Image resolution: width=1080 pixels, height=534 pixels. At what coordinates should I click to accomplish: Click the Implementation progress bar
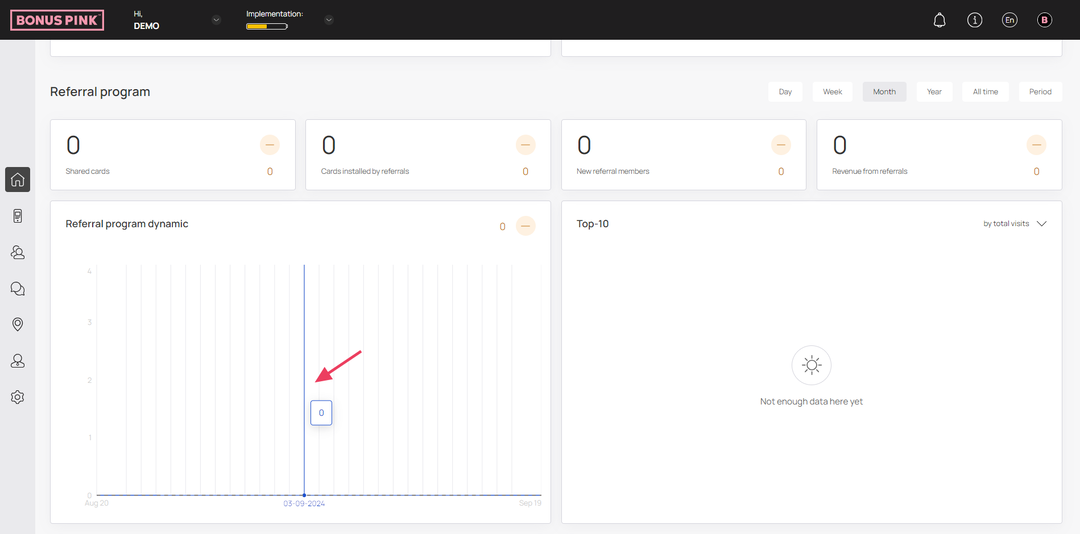[267, 27]
